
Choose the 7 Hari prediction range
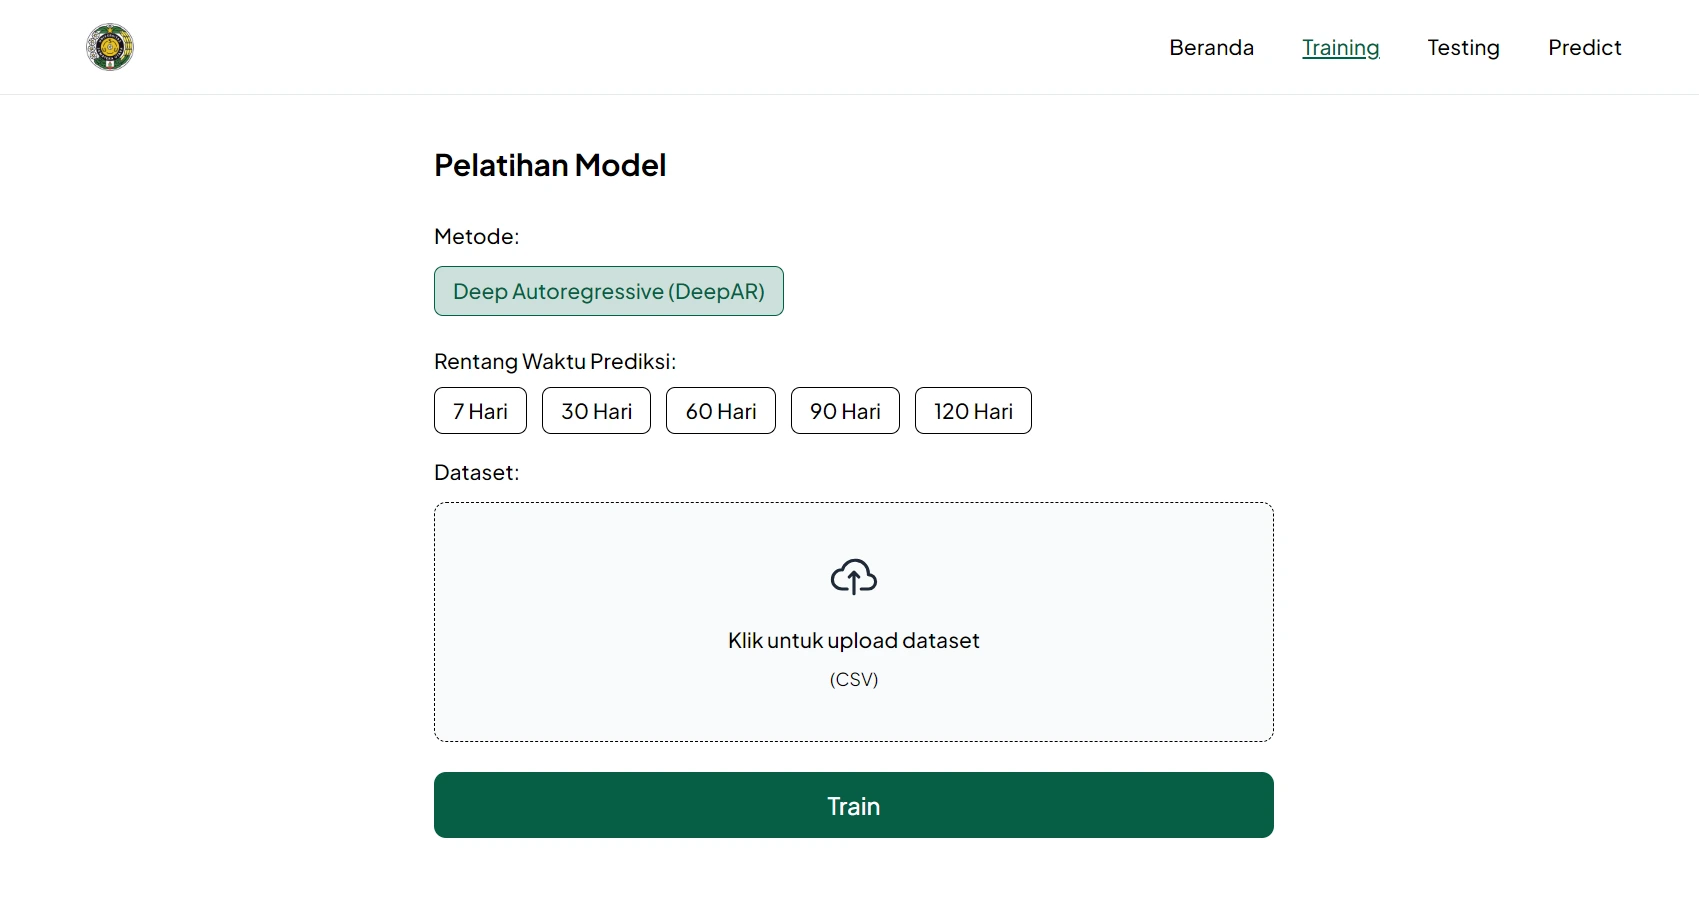pyautogui.click(x=480, y=411)
